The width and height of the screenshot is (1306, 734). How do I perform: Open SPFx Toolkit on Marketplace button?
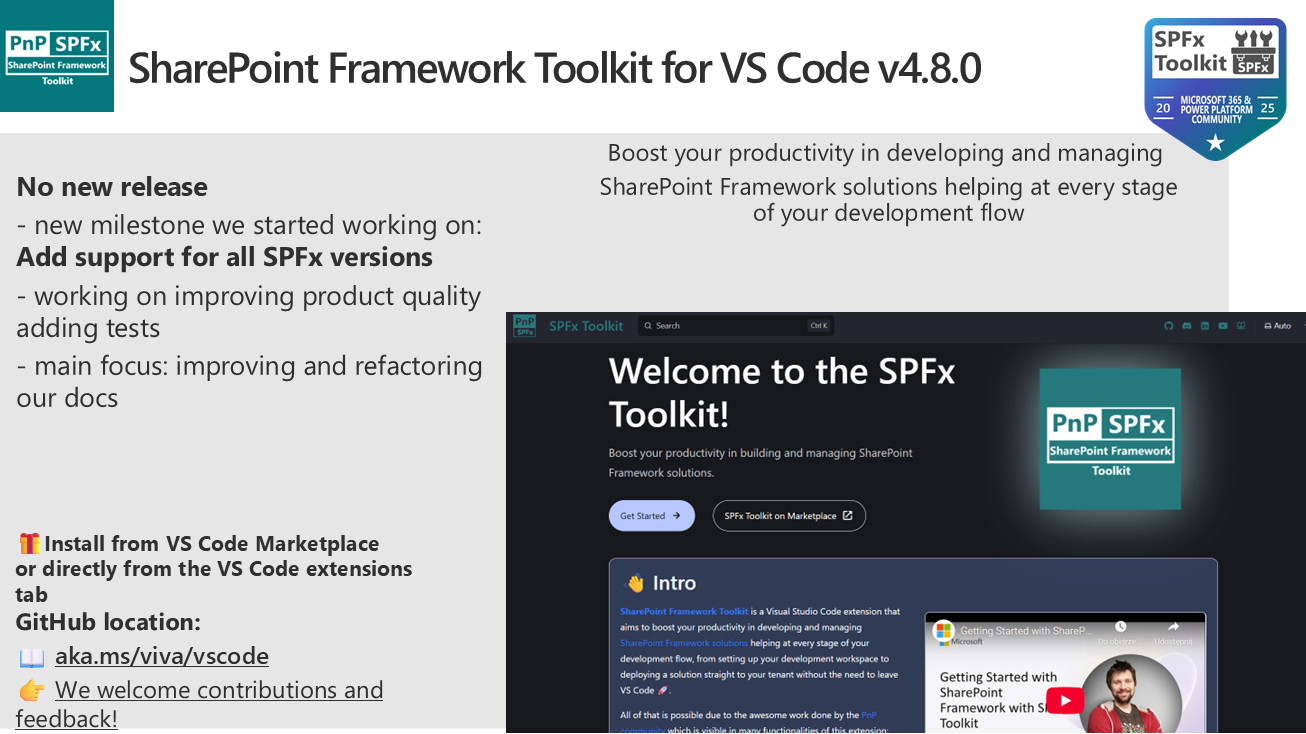click(x=789, y=516)
